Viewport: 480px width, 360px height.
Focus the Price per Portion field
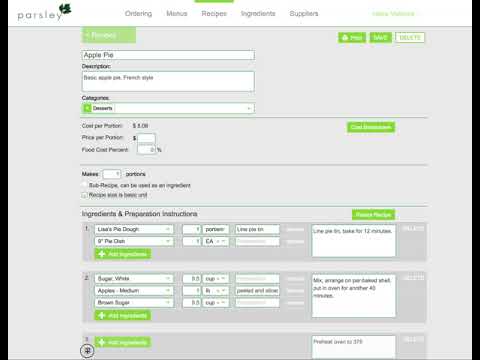point(146,138)
